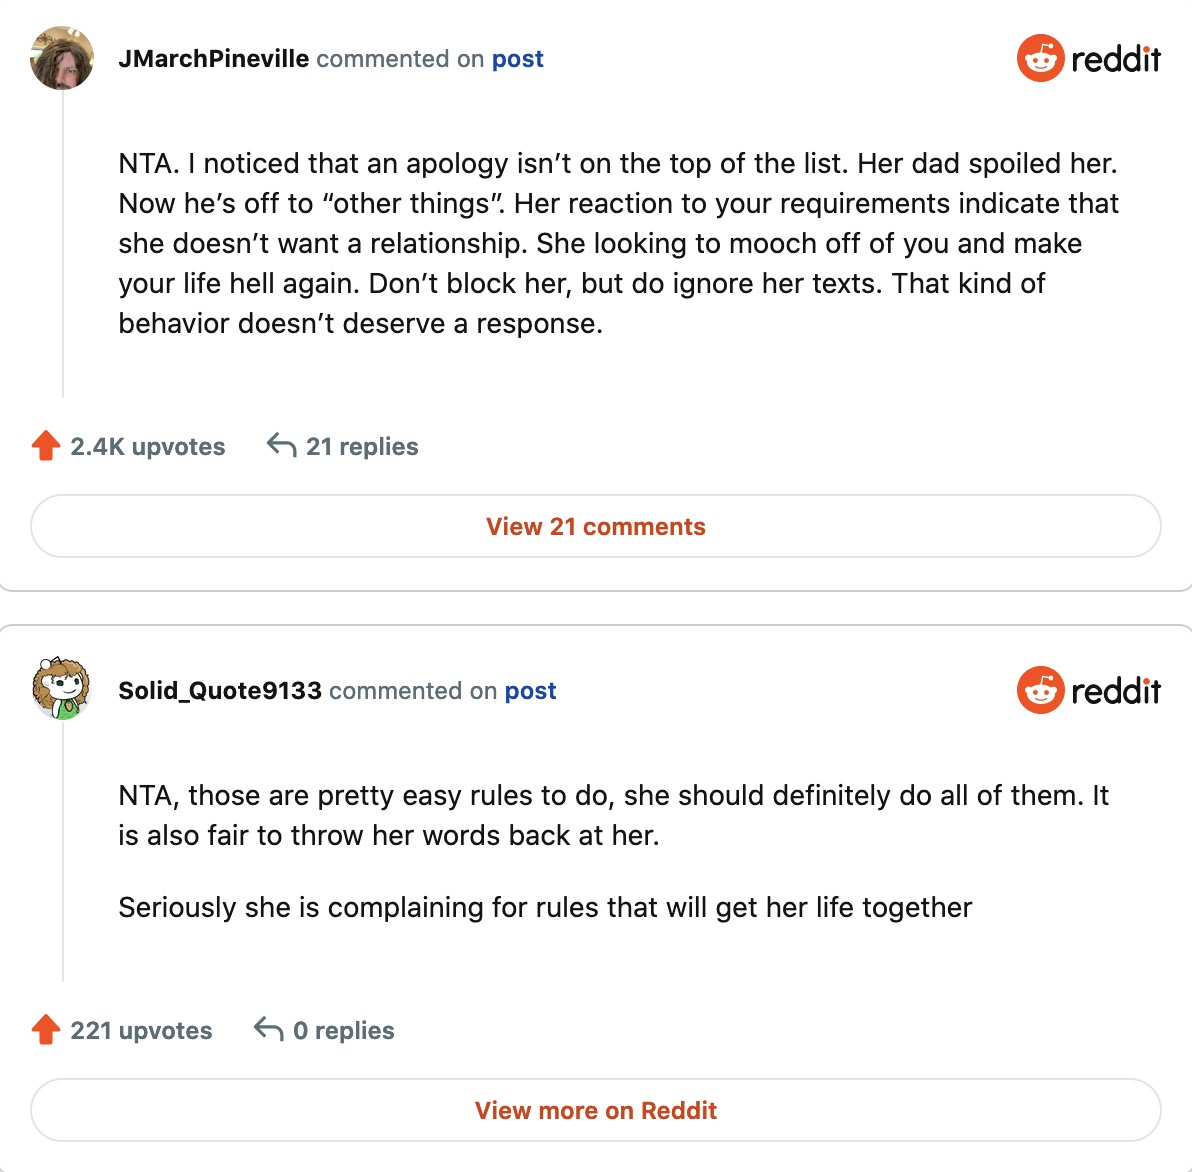Viewport: 1192px width, 1172px height.
Task: Click the upvote arrow beside 221 upvotes
Action: pos(46,1030)
